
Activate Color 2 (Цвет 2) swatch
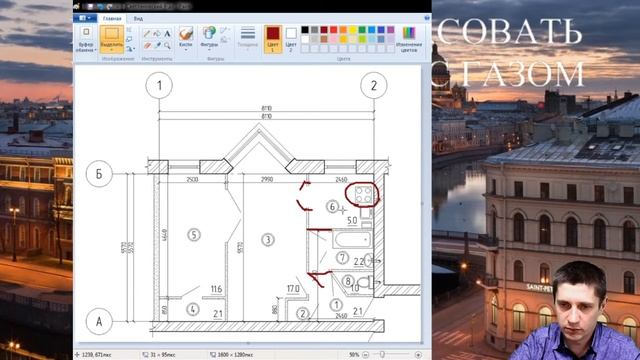pos(291,40)
